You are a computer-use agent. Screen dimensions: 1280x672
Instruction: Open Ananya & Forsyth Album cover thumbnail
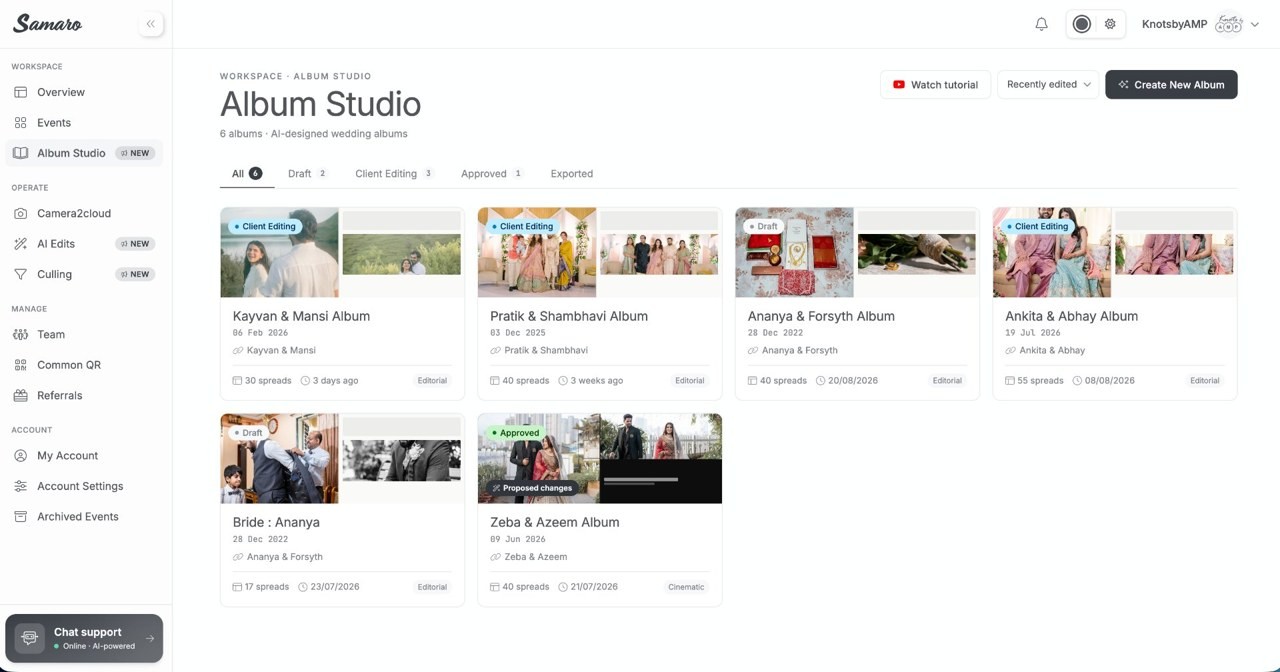[857, 253]
